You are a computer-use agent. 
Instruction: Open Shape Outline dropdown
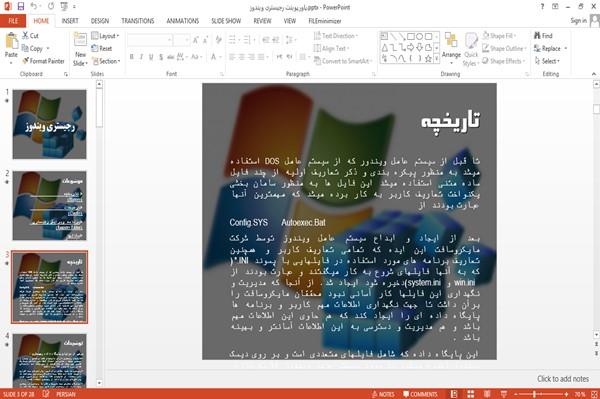504,48
